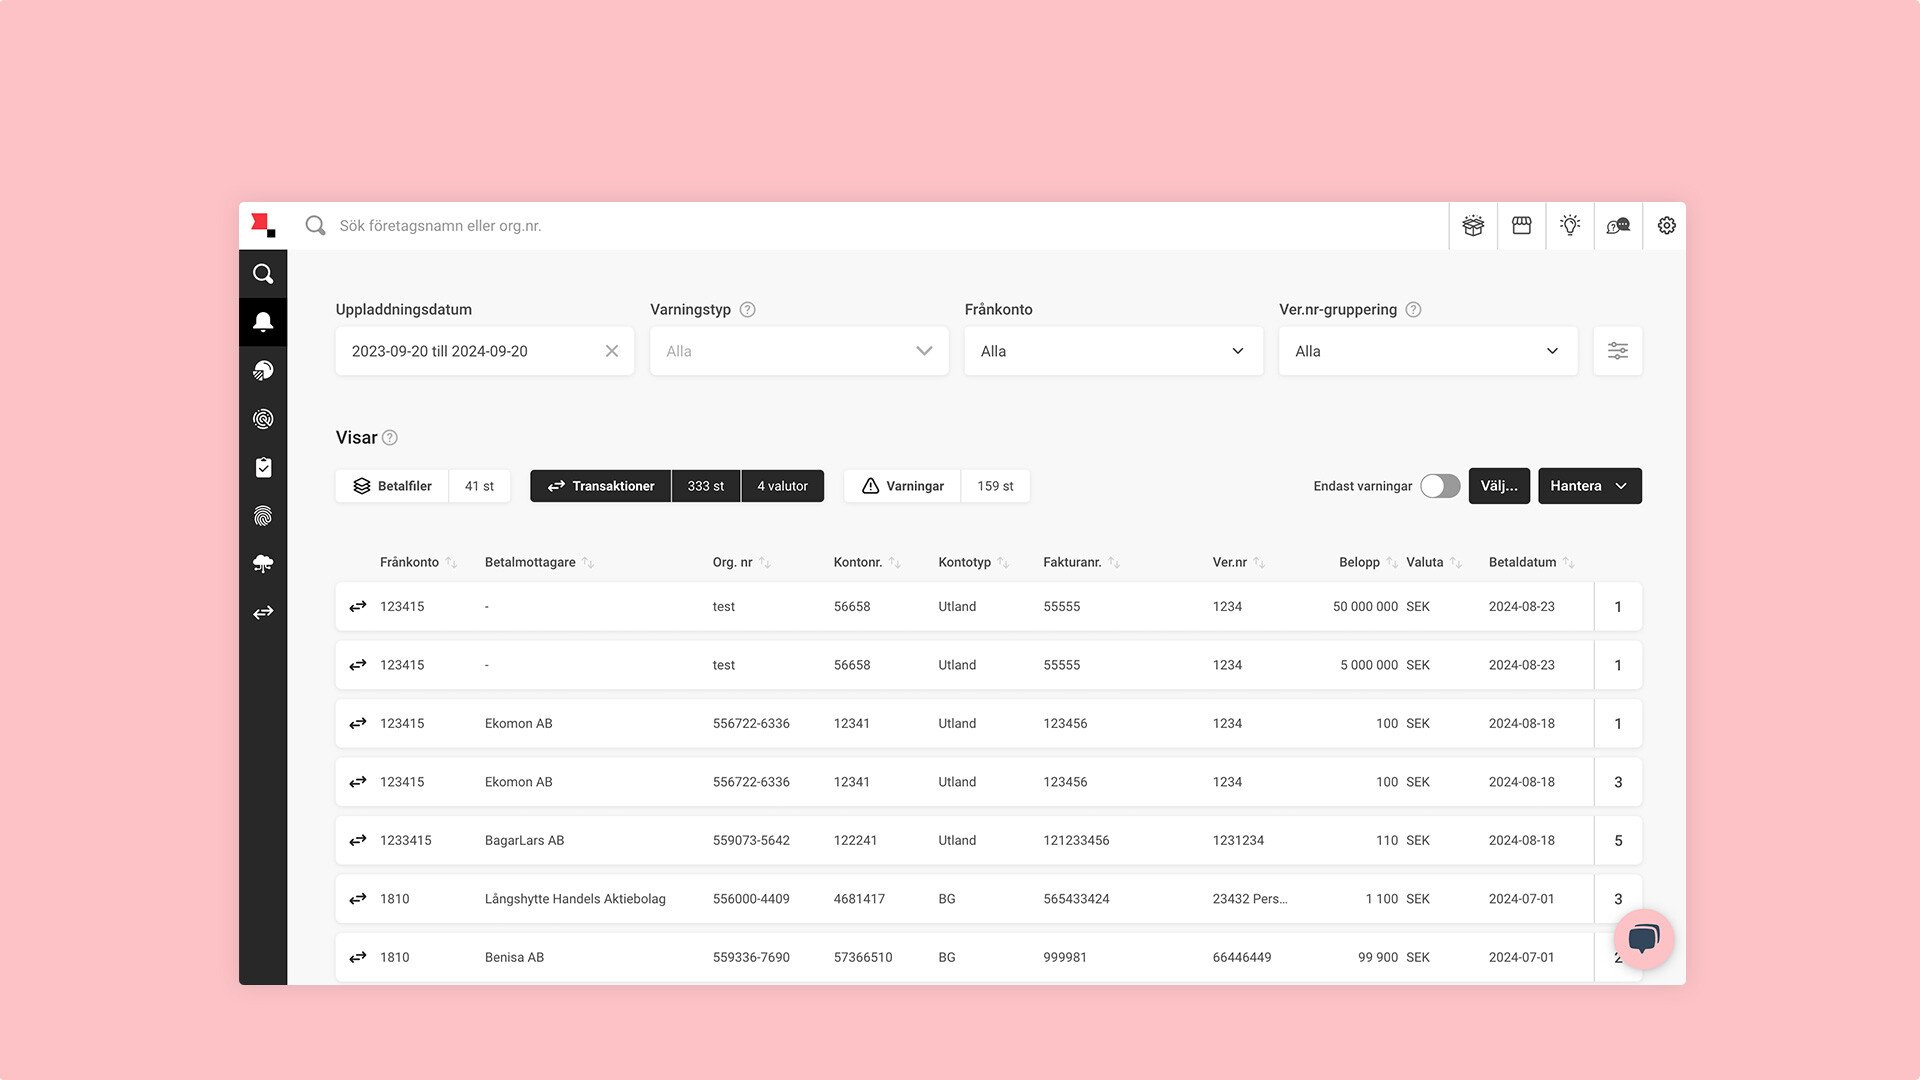This screenshot has height=1080, width=1920.
Task: Click Benisa AB recipient name
Action: tap(514, 958)
